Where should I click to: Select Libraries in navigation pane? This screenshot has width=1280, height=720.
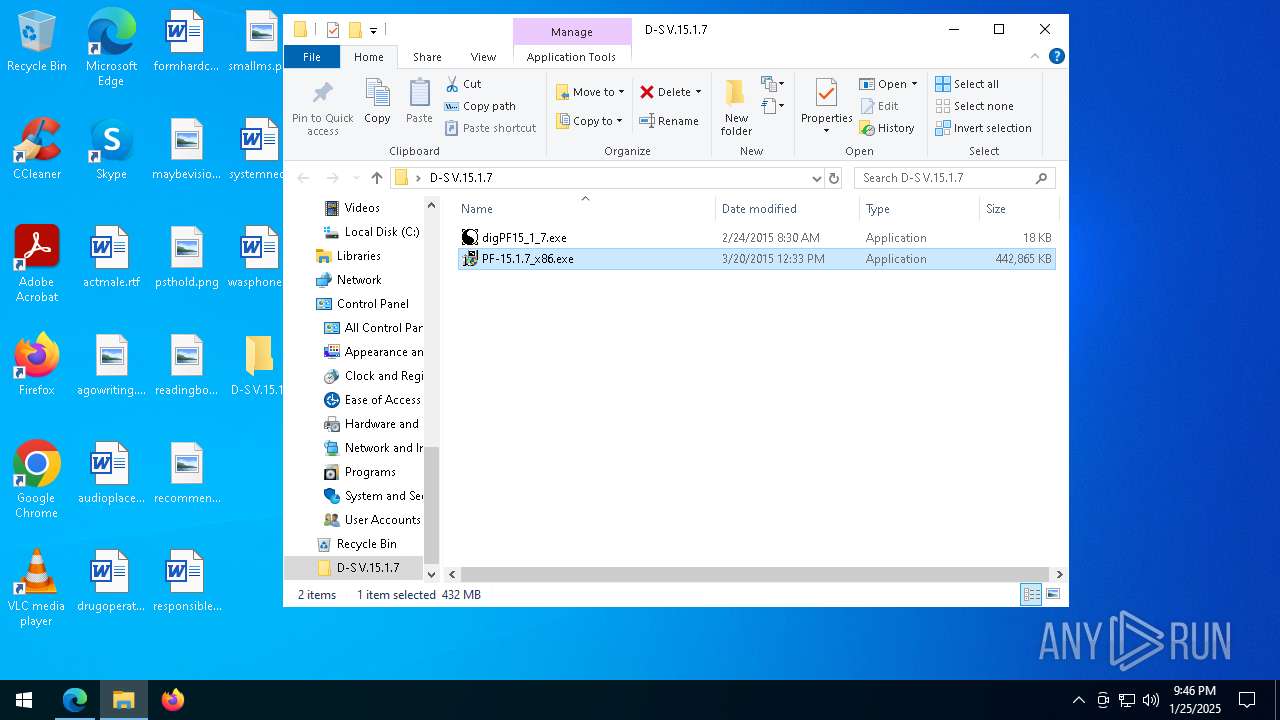click(348, 256)
